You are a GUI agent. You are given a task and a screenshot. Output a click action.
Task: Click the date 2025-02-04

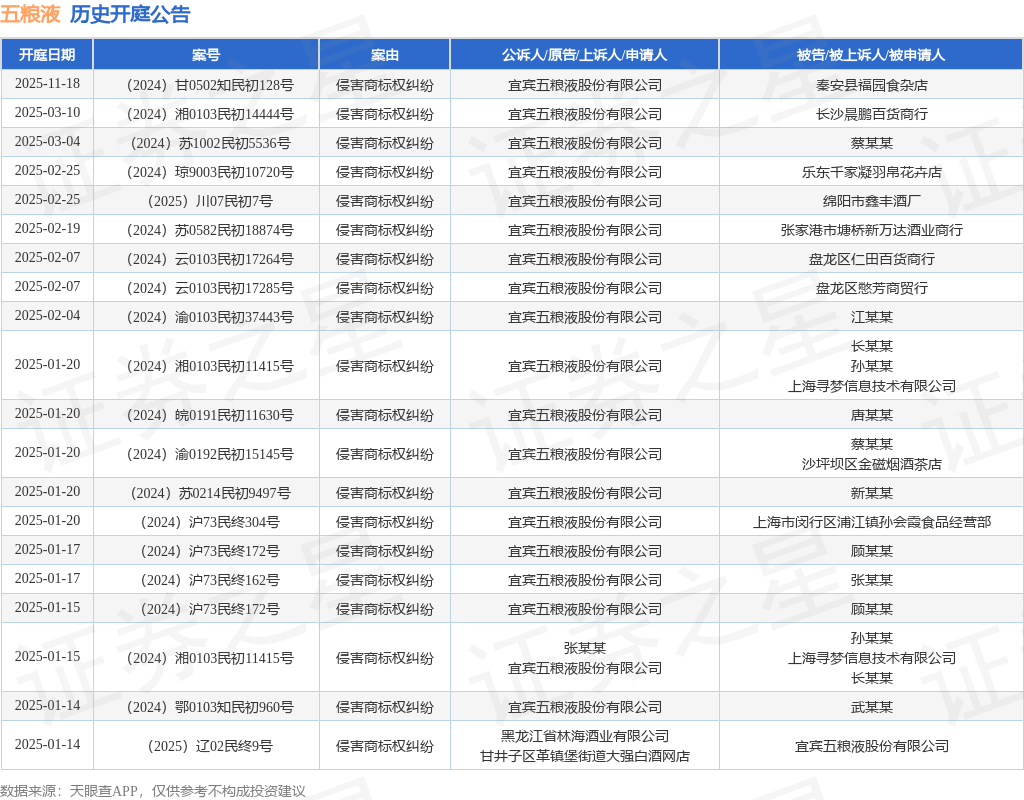coord(47,315)
